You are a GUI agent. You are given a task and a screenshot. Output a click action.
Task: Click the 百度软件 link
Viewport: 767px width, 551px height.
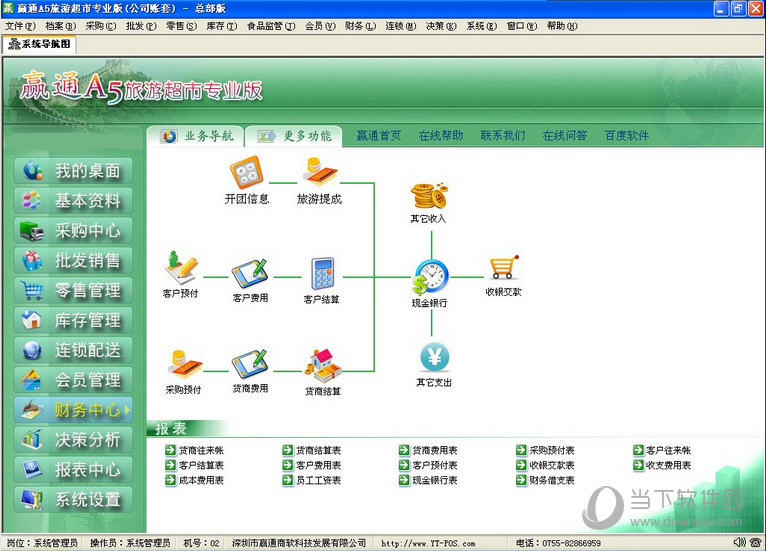(x=627, y=136)
